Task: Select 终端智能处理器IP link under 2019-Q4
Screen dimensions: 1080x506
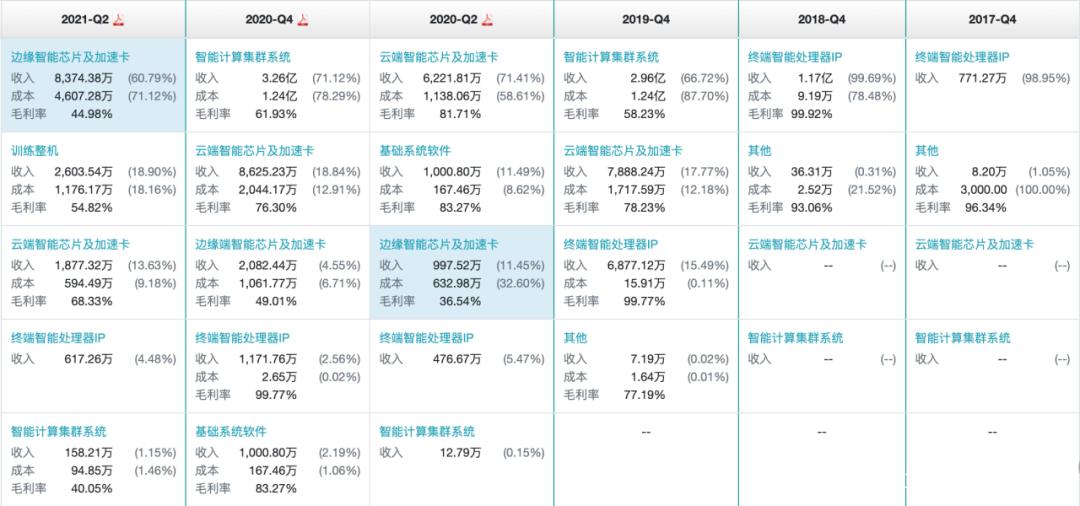Action: pyautogui.click(x=610, y=244)
